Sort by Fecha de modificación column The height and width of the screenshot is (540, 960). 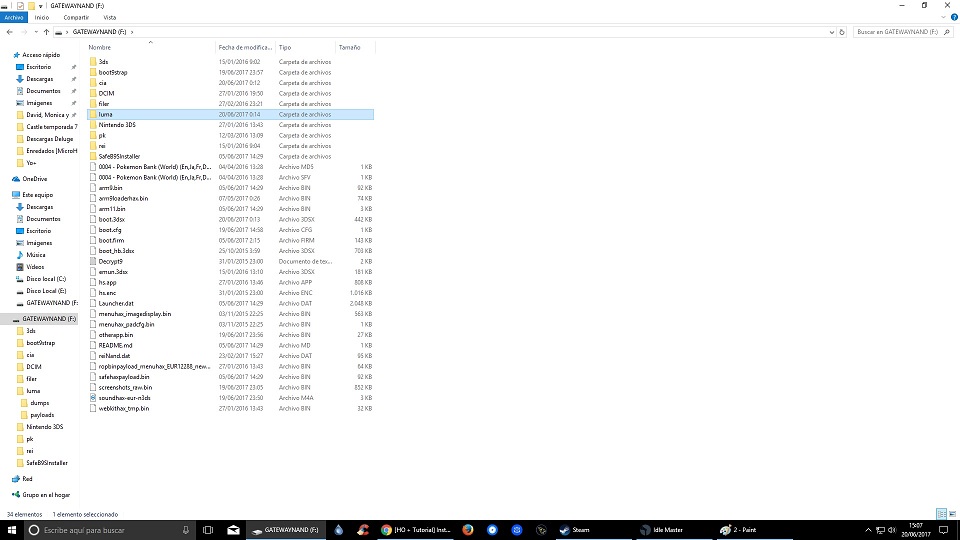point(245,47)
